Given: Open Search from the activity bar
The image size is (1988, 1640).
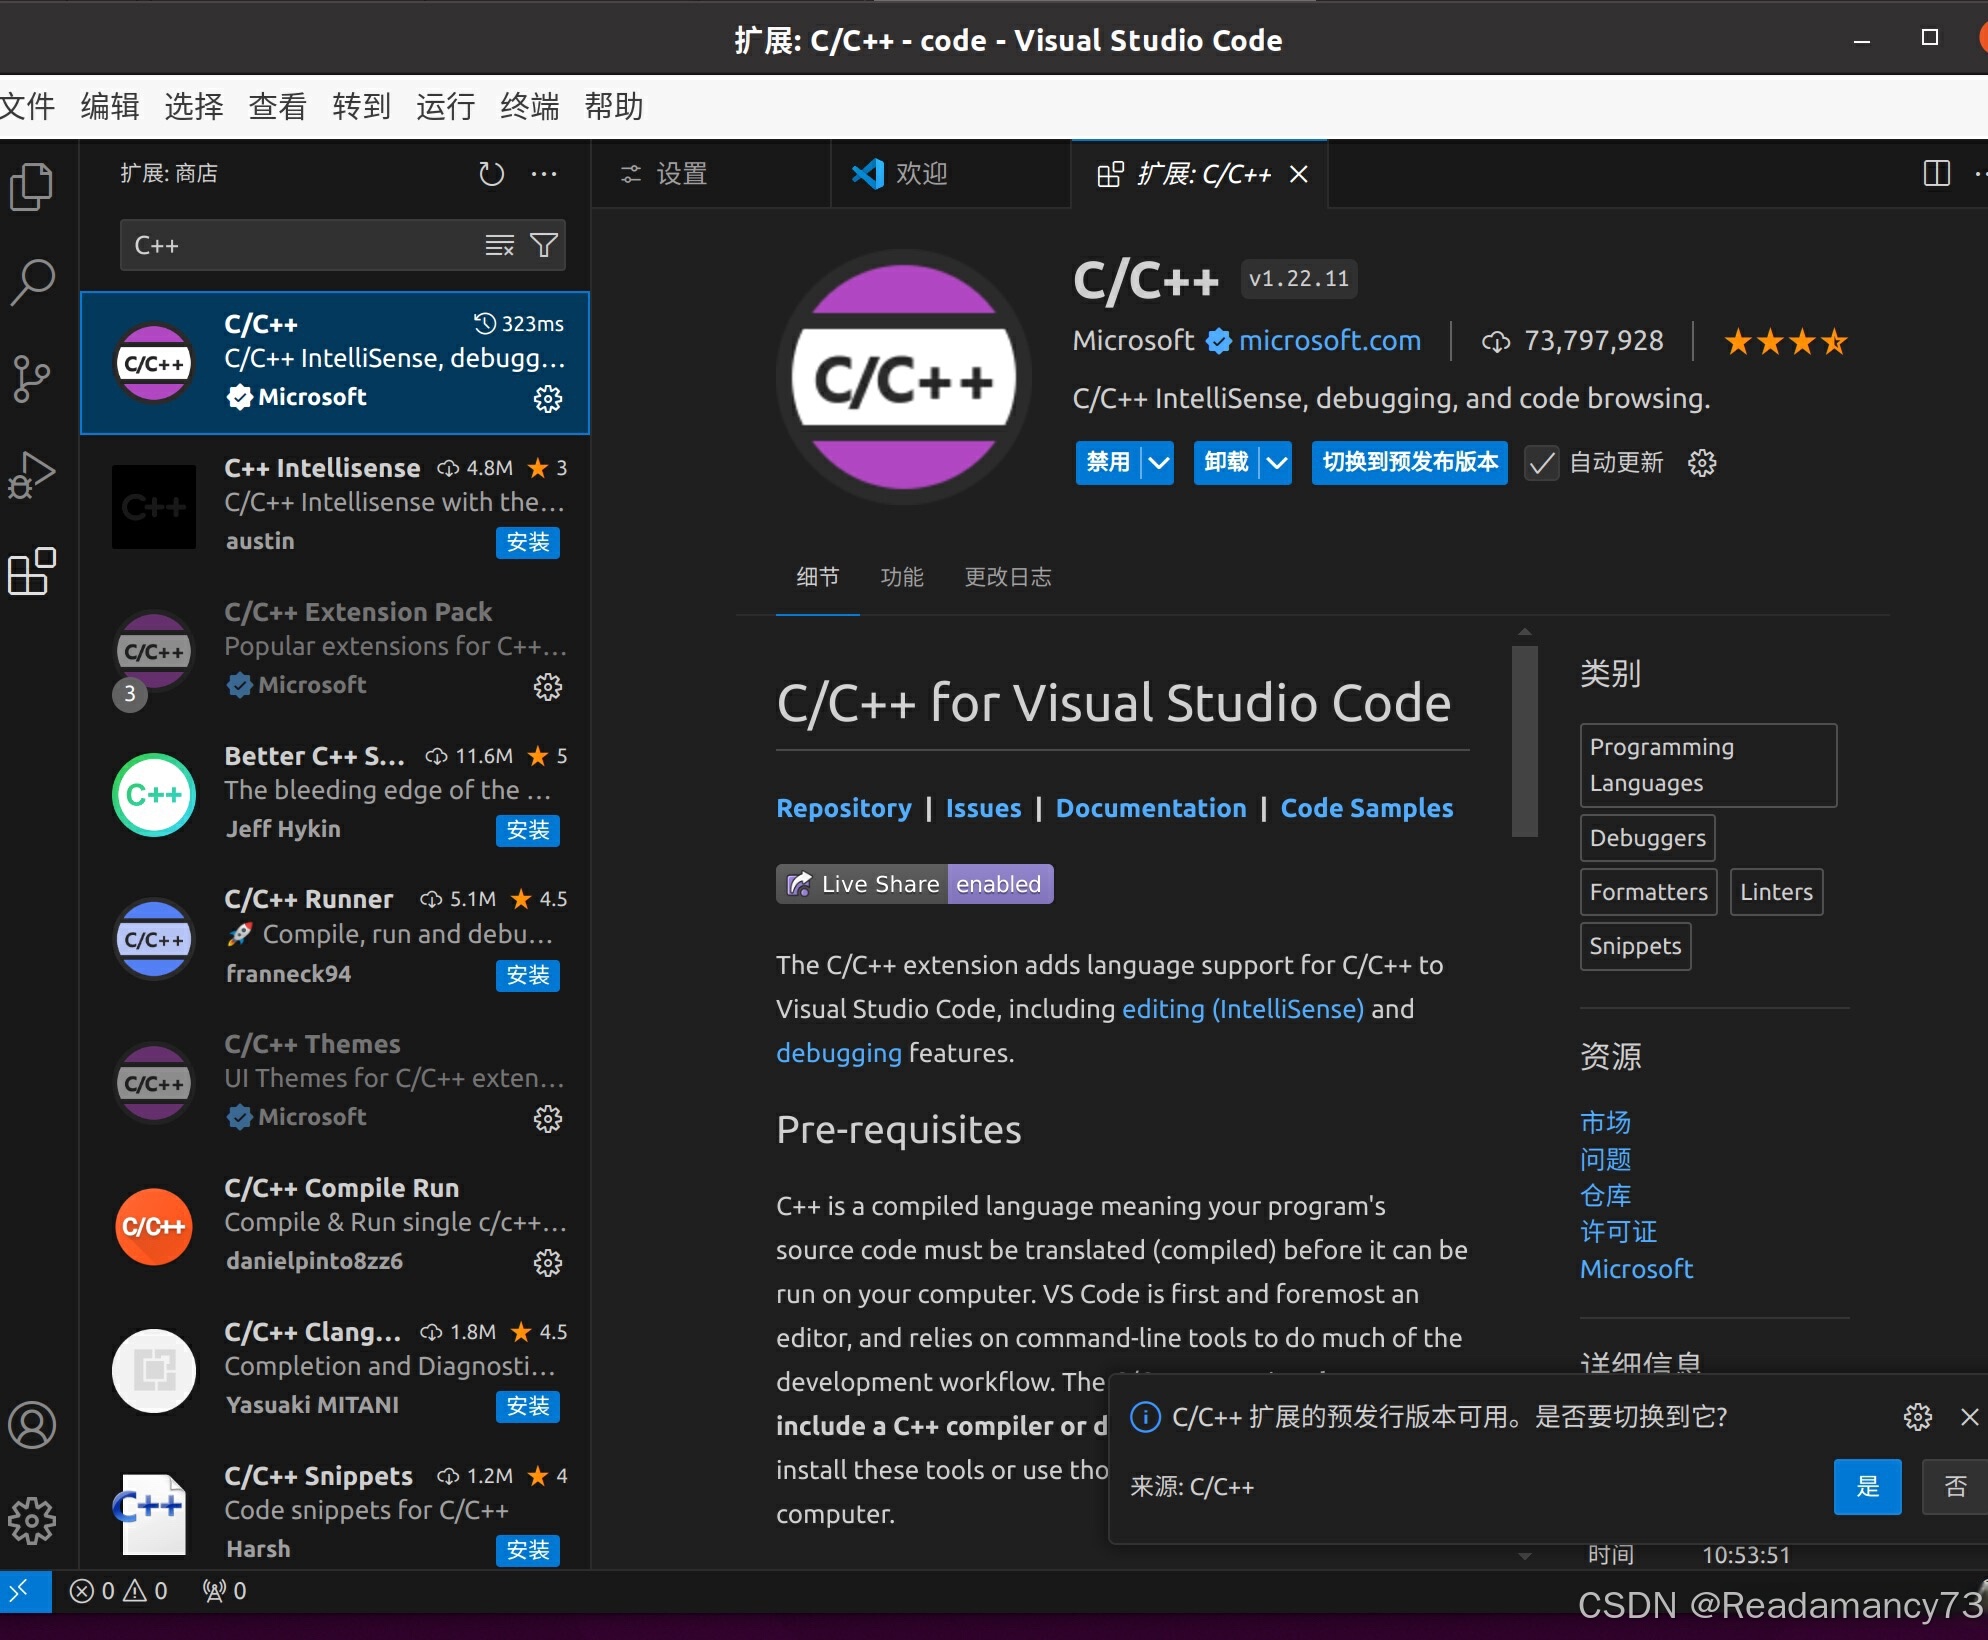Looking at the screenshot, I should pos(33,281).
